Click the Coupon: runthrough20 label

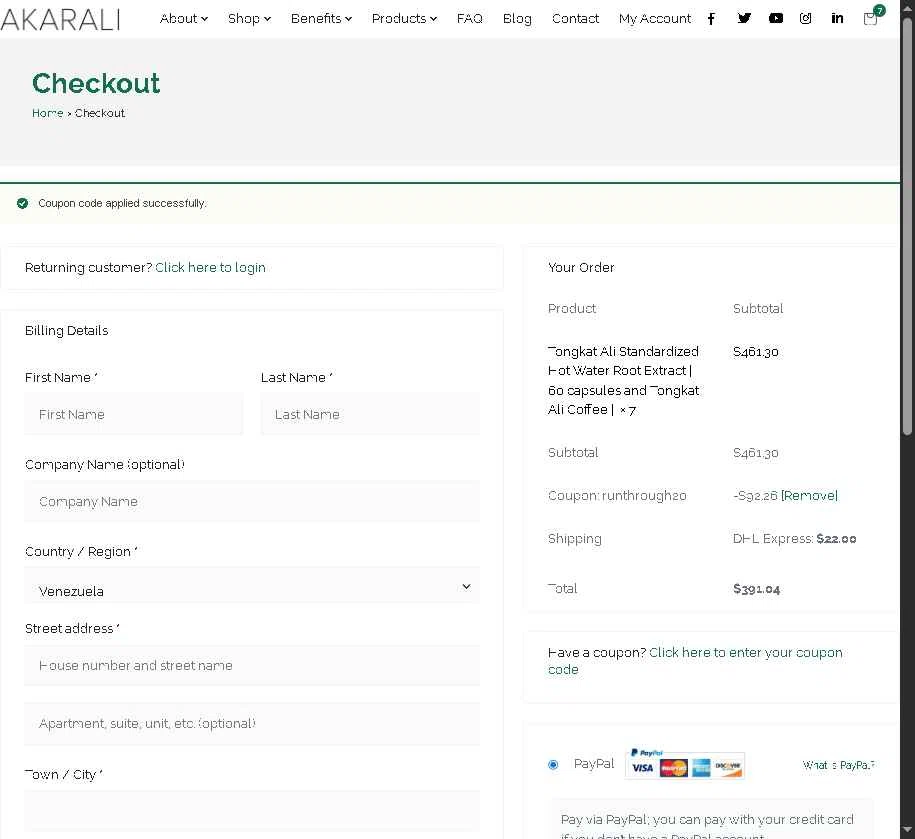[x=617, y=495]
